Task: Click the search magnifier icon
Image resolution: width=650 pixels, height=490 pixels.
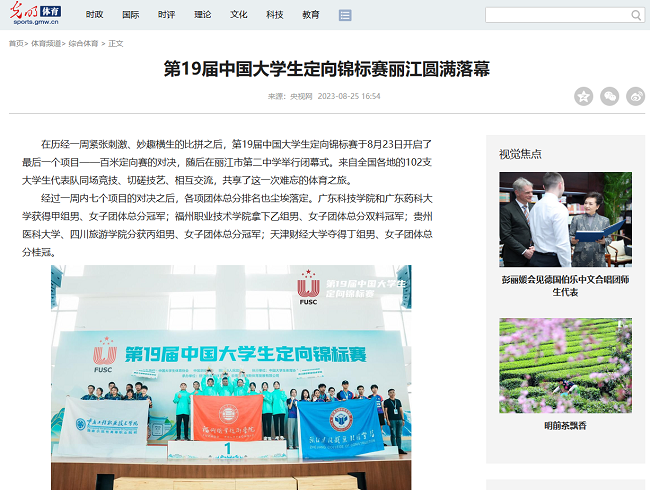Action: (636, 15)
